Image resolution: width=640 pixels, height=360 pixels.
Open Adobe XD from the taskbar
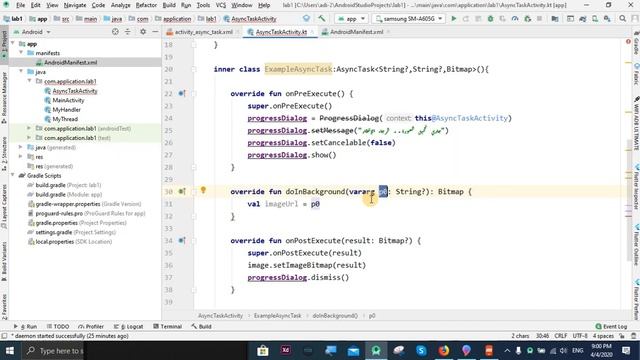click(x=285, y=351)
